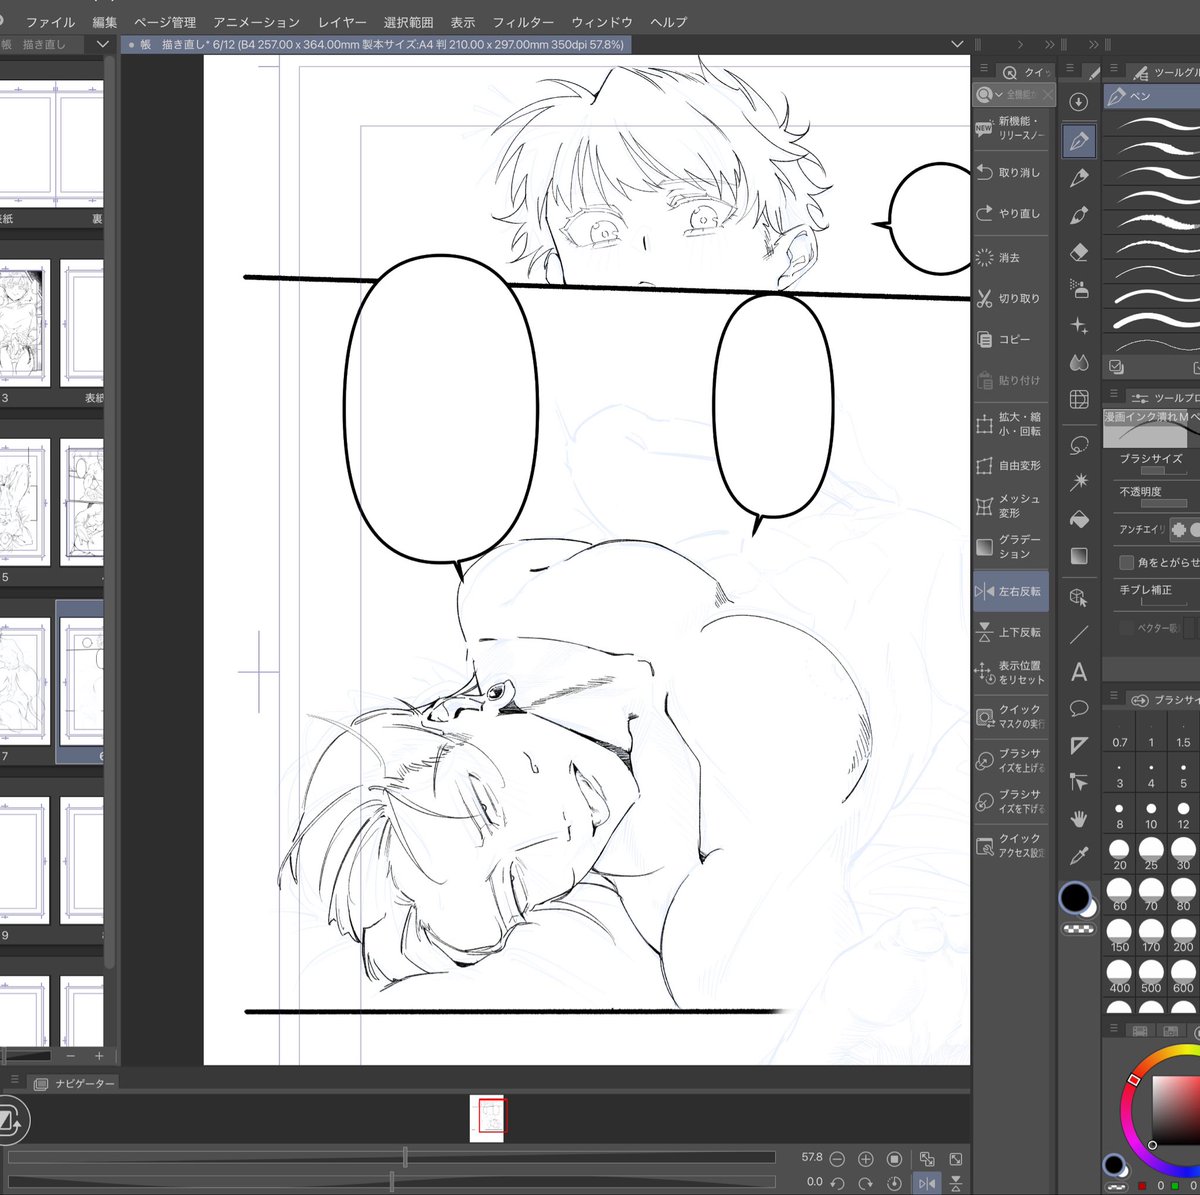Choose brush size 10 preset
1200x1195 pixels.
click(x=1151, y=814)
